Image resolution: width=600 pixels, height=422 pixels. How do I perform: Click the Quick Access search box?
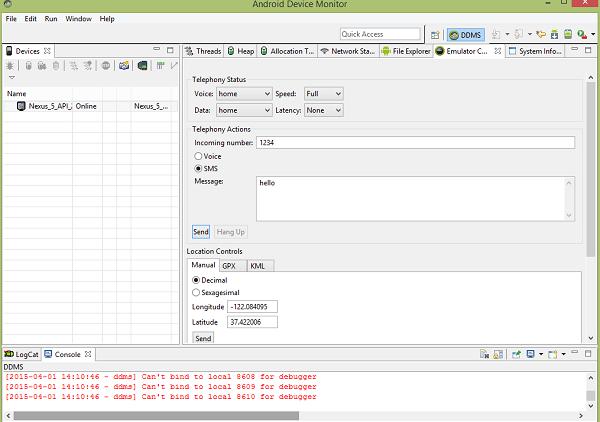(380, 34)
